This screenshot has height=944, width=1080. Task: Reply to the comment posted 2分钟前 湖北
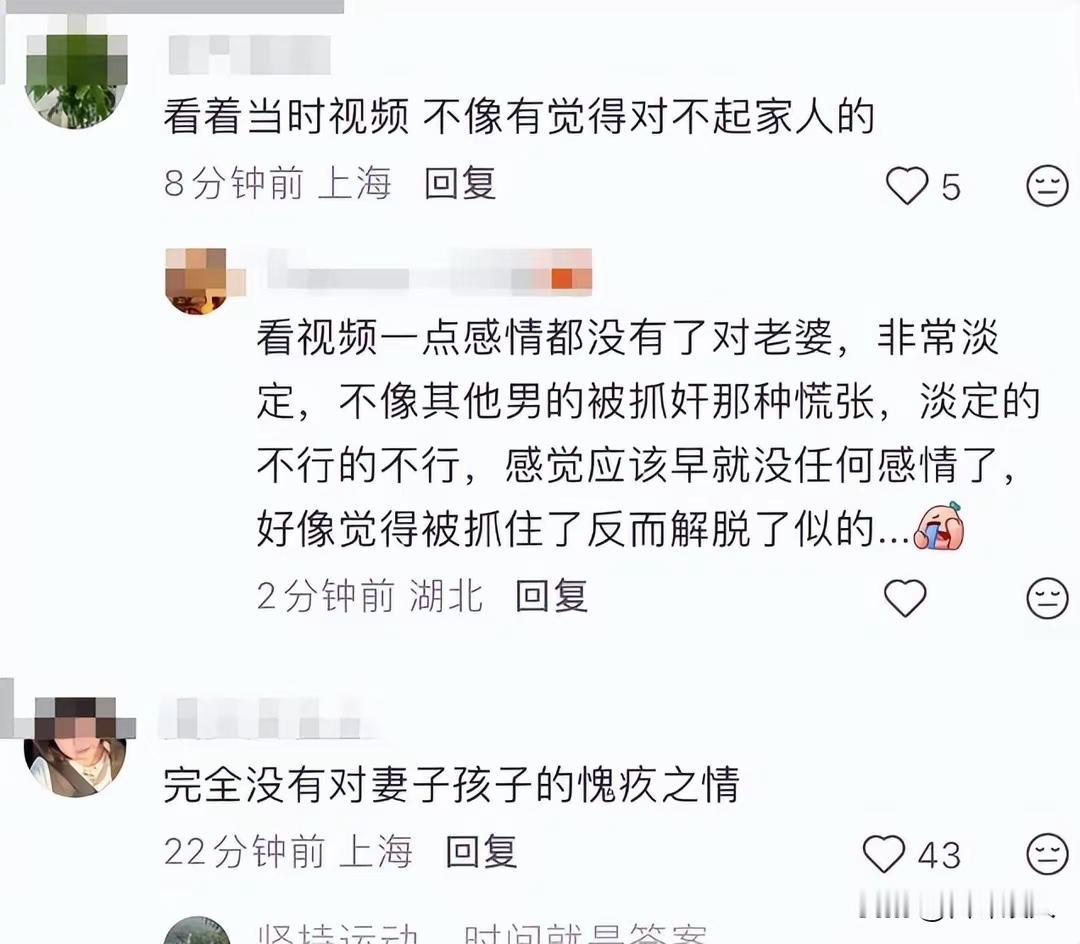[552, 596]
